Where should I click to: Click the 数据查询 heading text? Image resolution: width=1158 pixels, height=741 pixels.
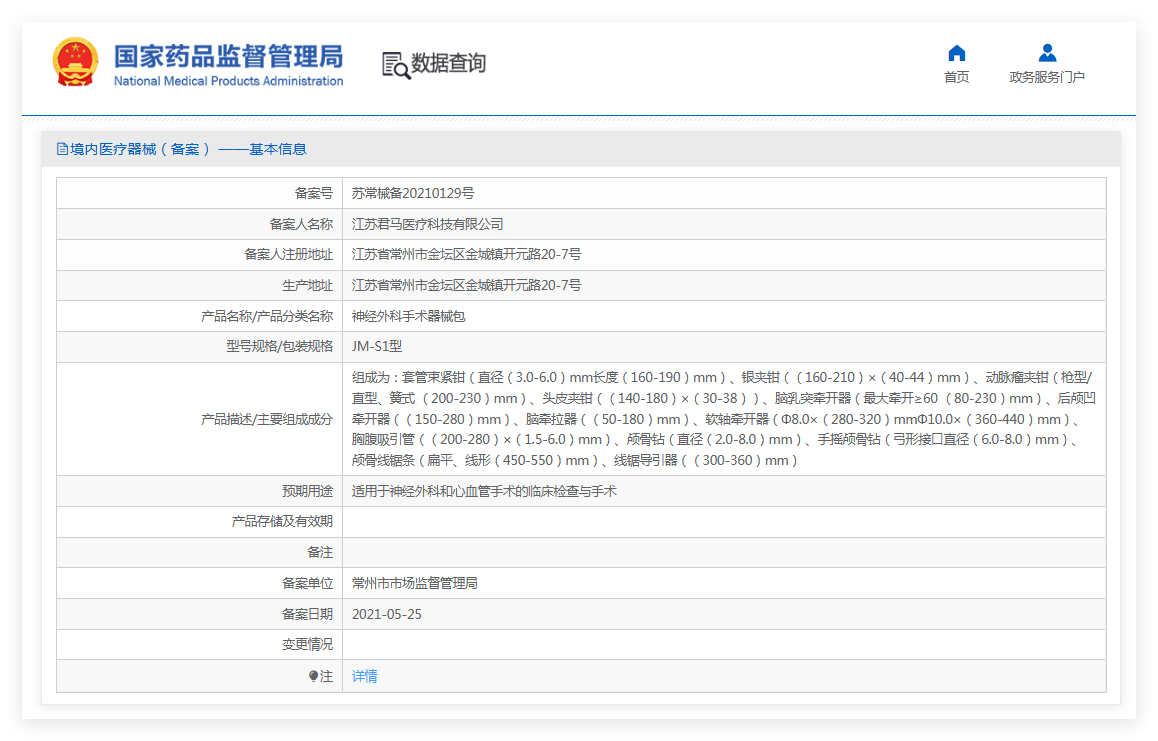pos(449,64)
